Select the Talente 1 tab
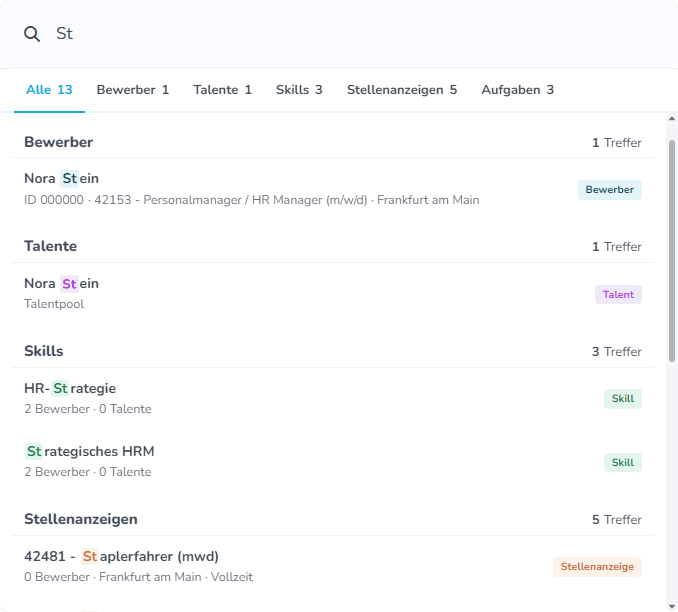Screen dimensions: 678x612 tap(222, 90)
